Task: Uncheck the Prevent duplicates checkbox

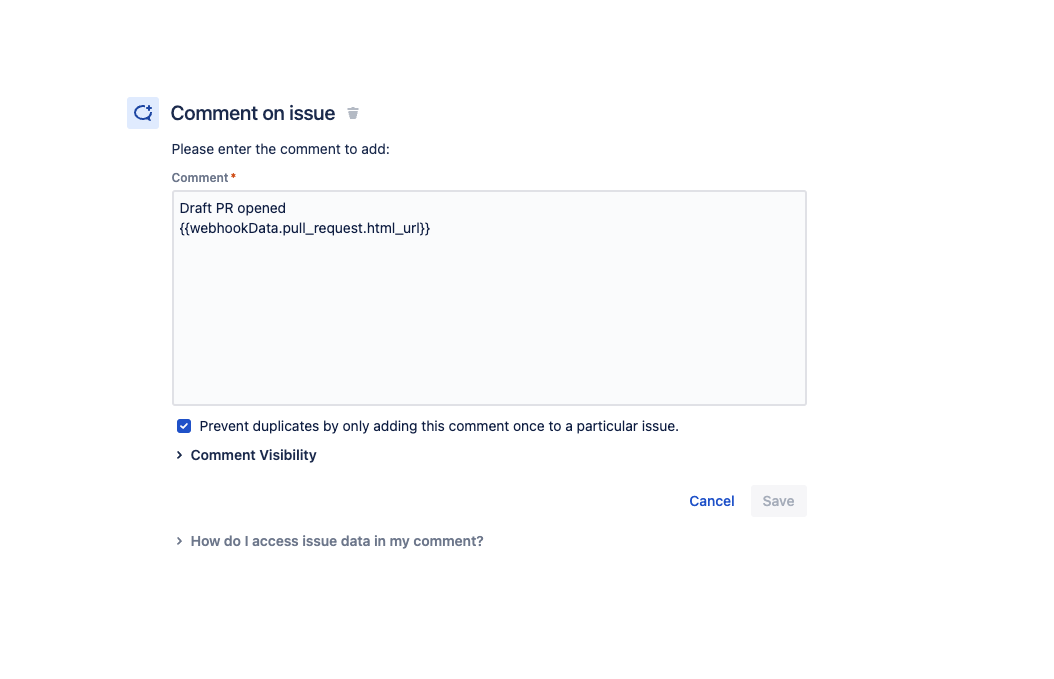Action: pyautogui.click(x=184, y=426)
